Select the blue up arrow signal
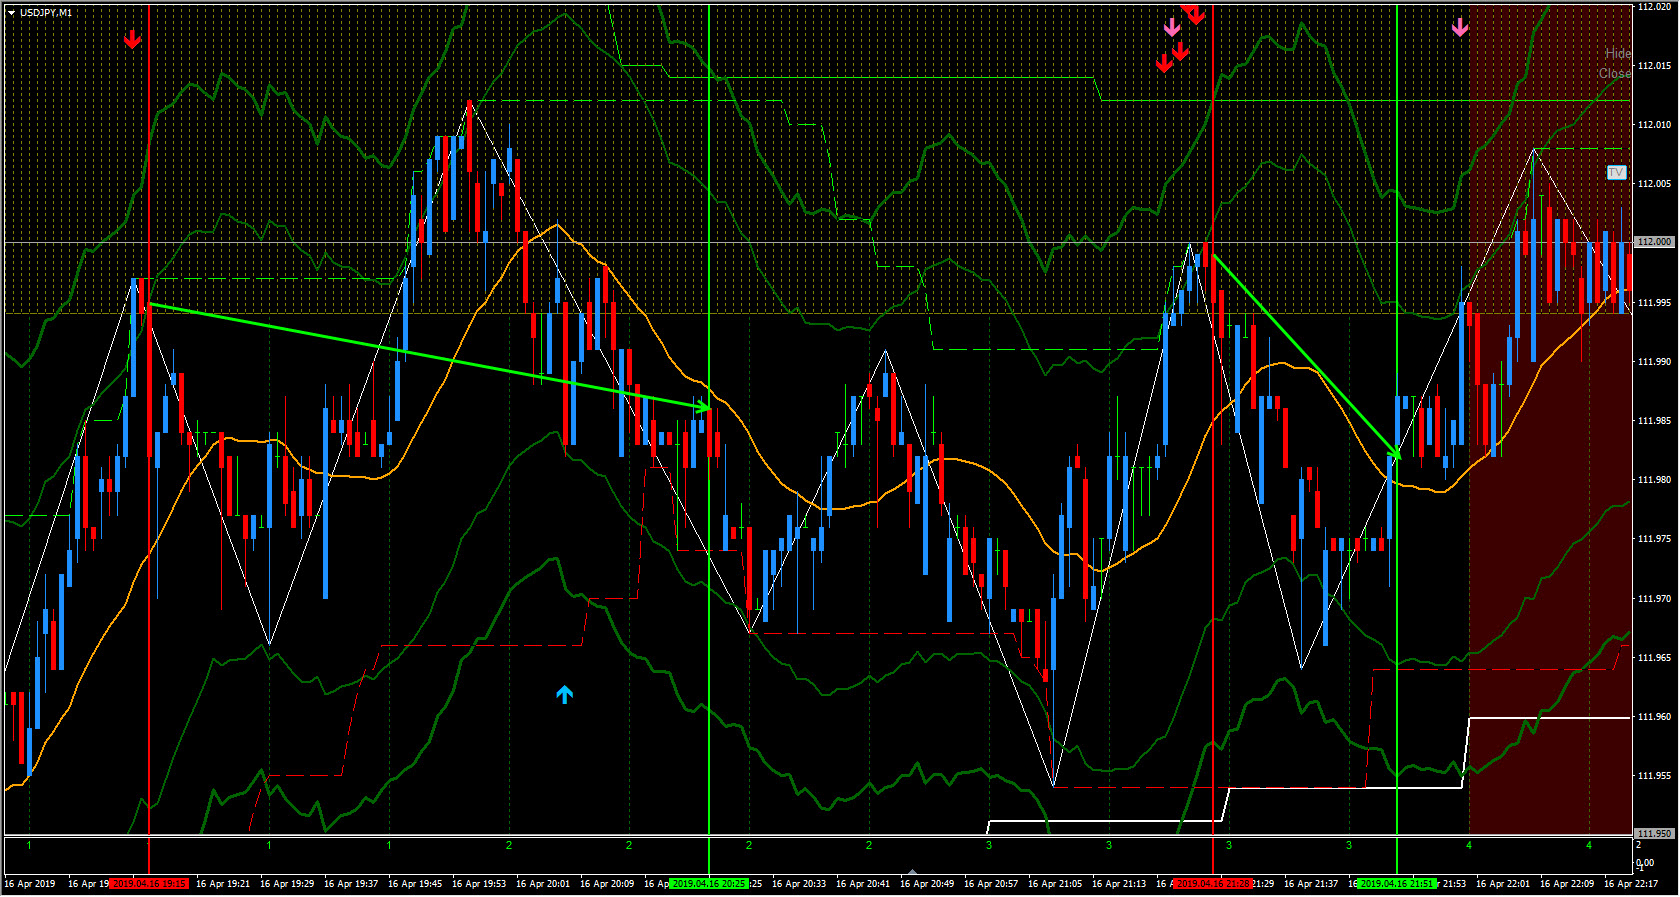The height and width of the screenshot is (897, 1680). tap(565, 694)
